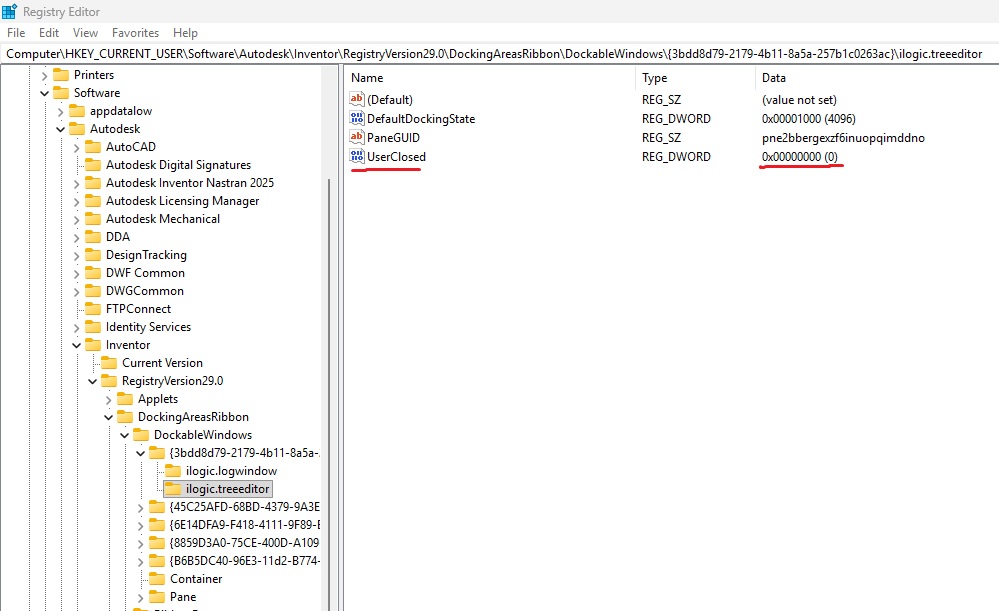Click the DWF Common folder icon
This screenshot has height=611, width=999.
(93, 273)
